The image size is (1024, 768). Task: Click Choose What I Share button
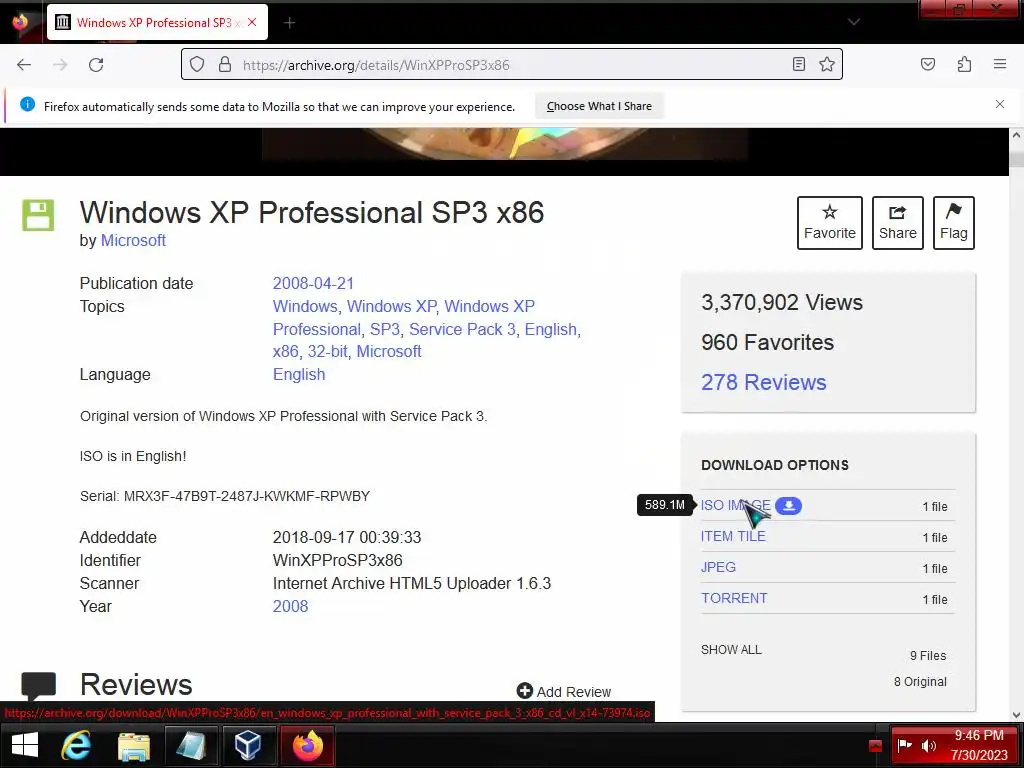click(599, 106)
